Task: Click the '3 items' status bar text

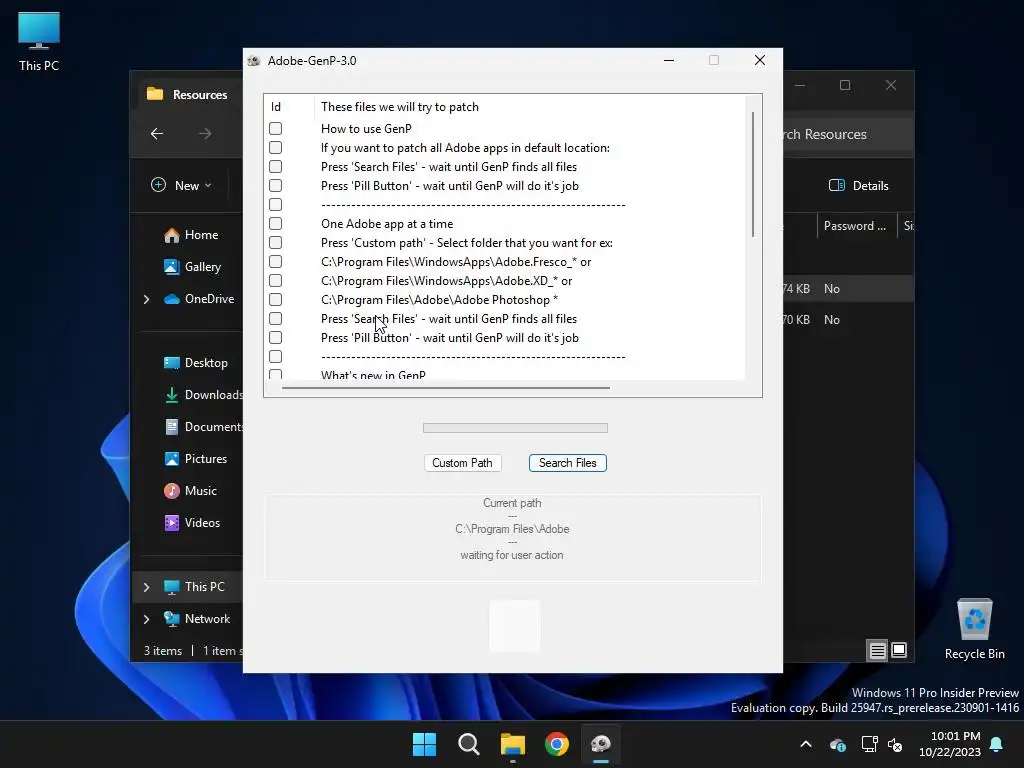Action: pos(163,651)
